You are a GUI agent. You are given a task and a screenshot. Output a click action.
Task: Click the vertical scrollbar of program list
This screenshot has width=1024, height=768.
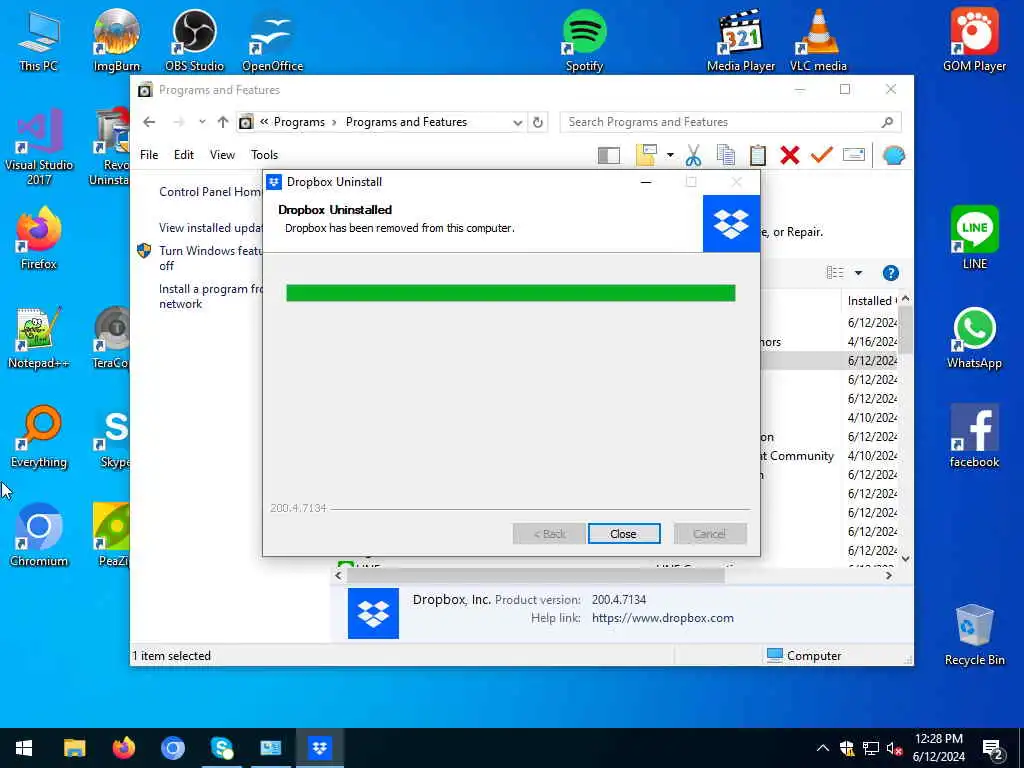[x=905, y=330]
